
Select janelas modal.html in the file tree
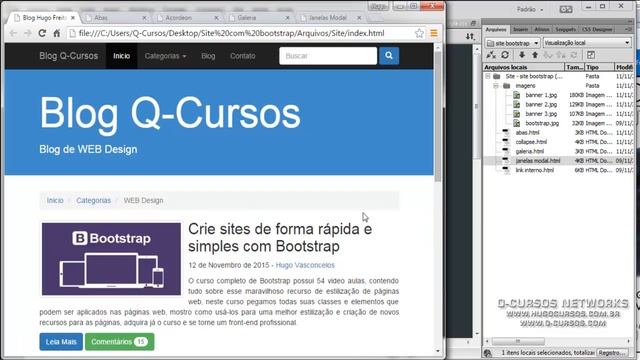[x=538, y=161]
